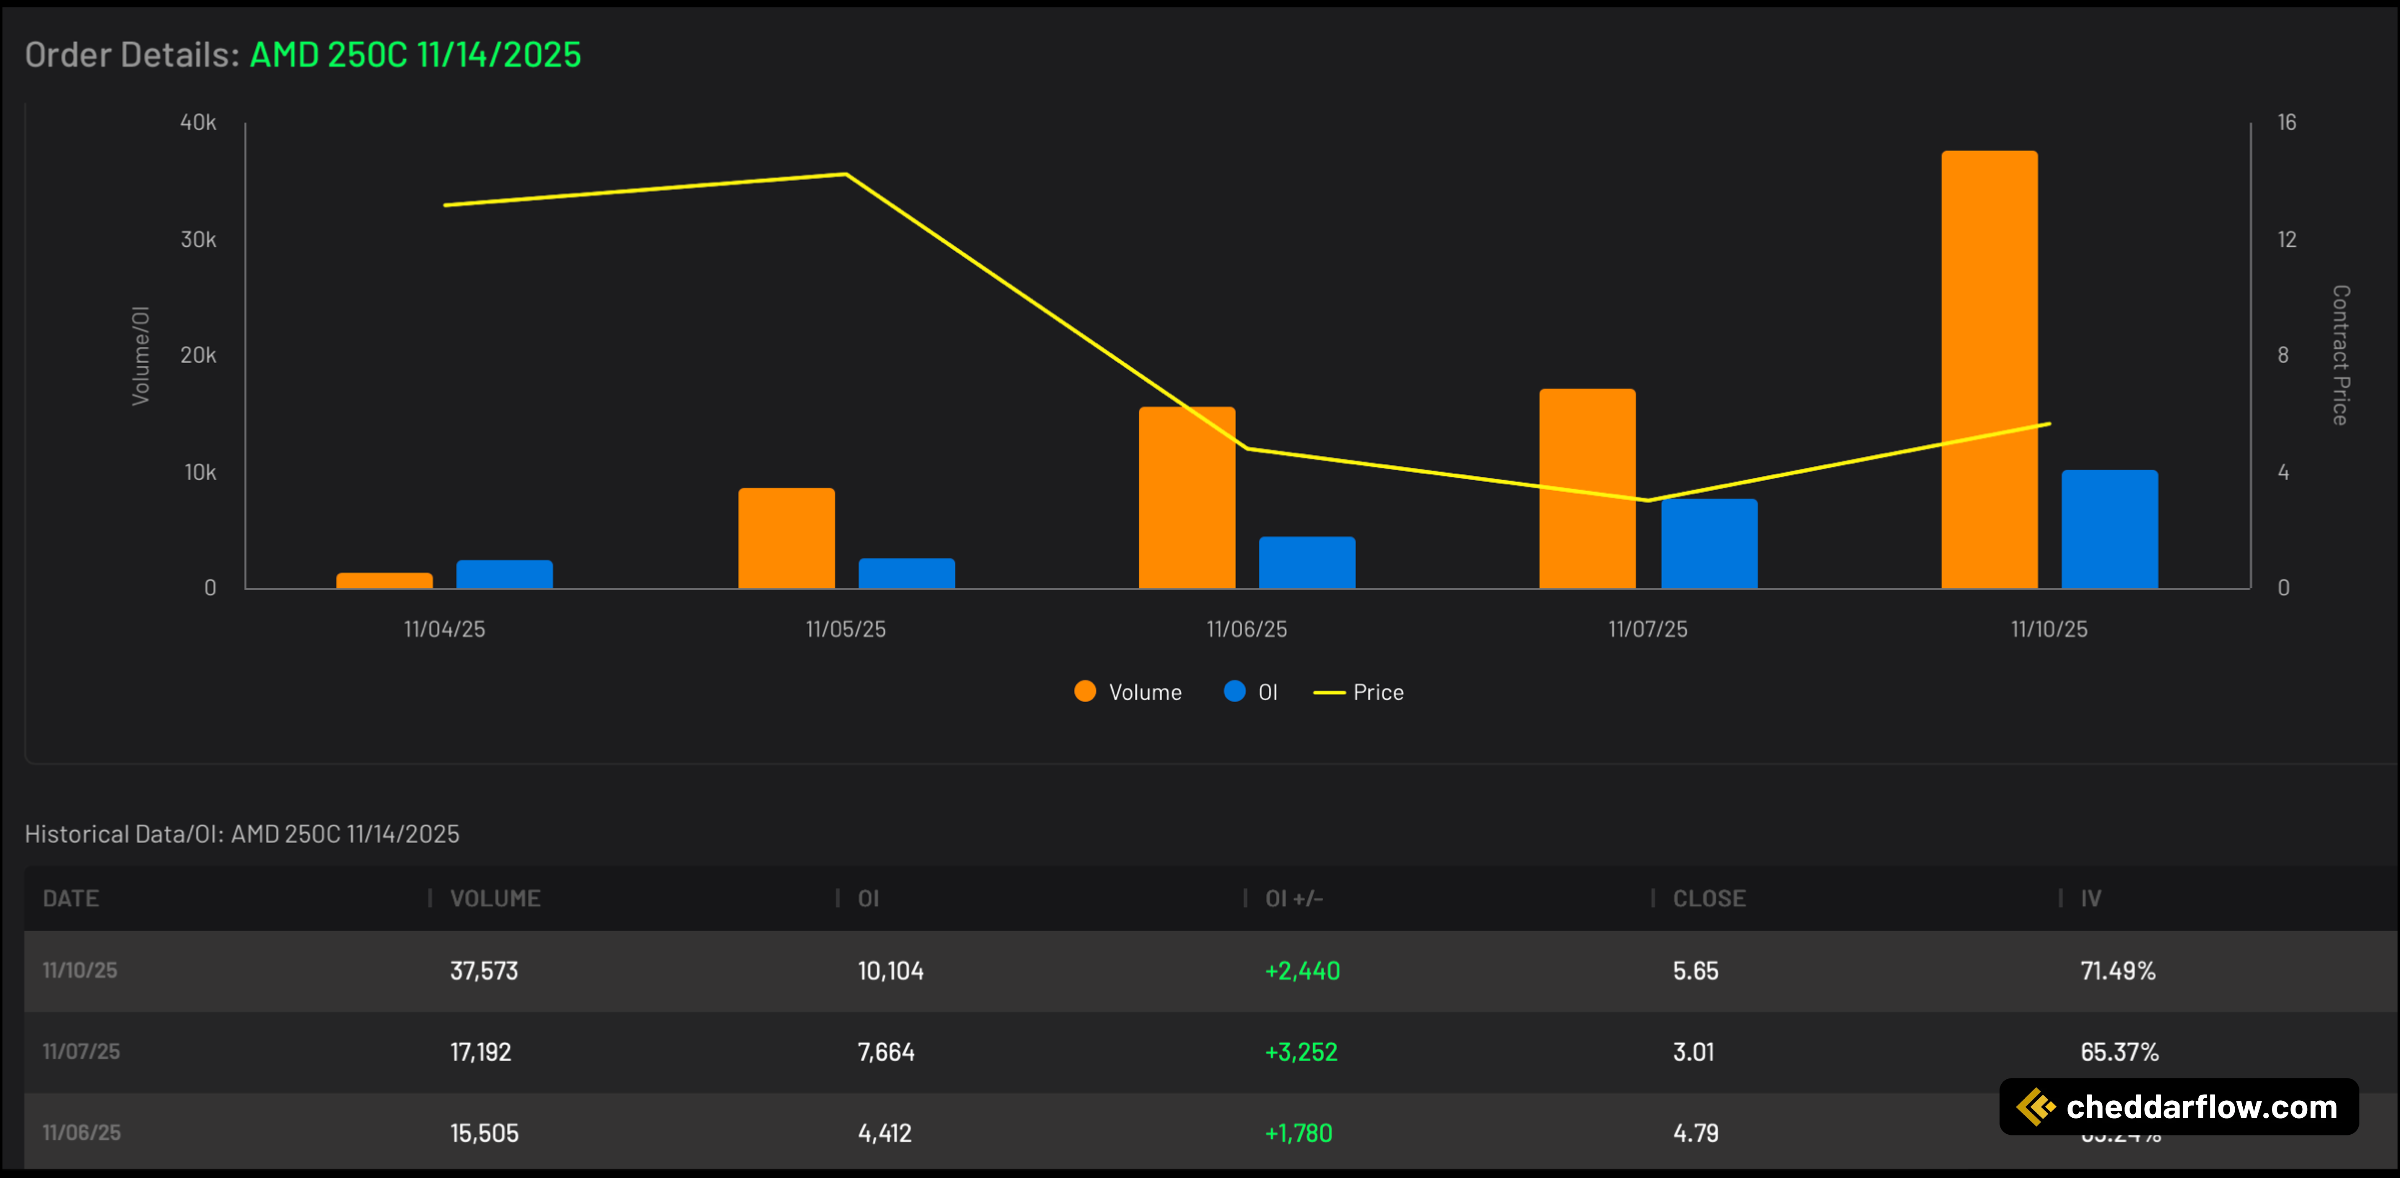This screenshot has width=2400, height=1178.
Task: Select the orange Volume bar for 11/06/25
Action: [1187, 497]
